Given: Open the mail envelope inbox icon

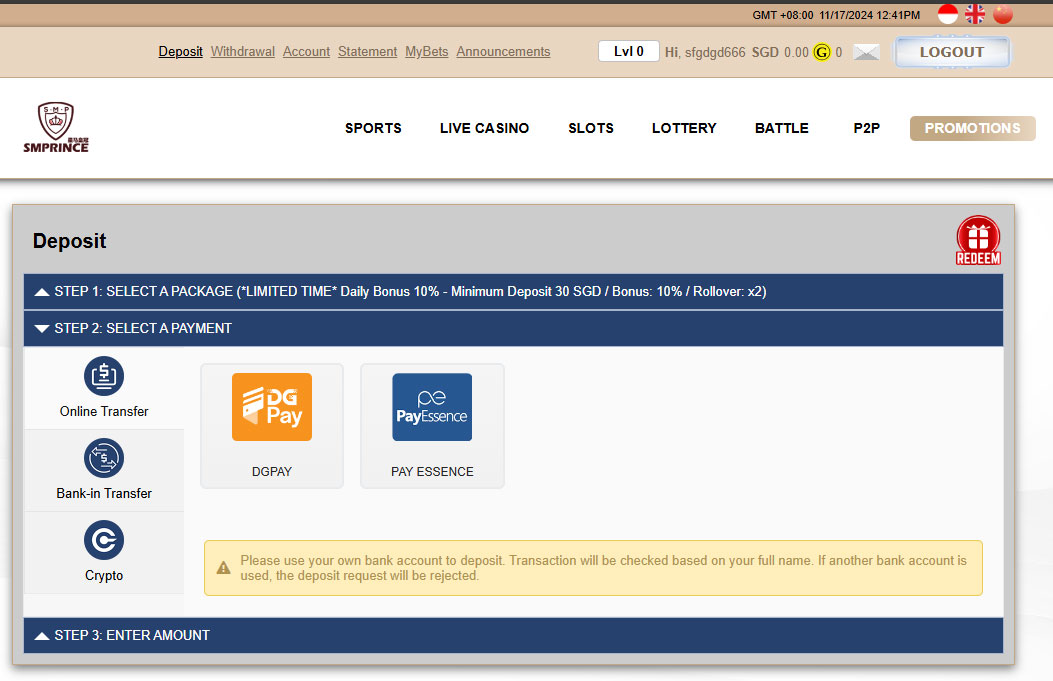Looking at the screenshot, I should point(866,52).
